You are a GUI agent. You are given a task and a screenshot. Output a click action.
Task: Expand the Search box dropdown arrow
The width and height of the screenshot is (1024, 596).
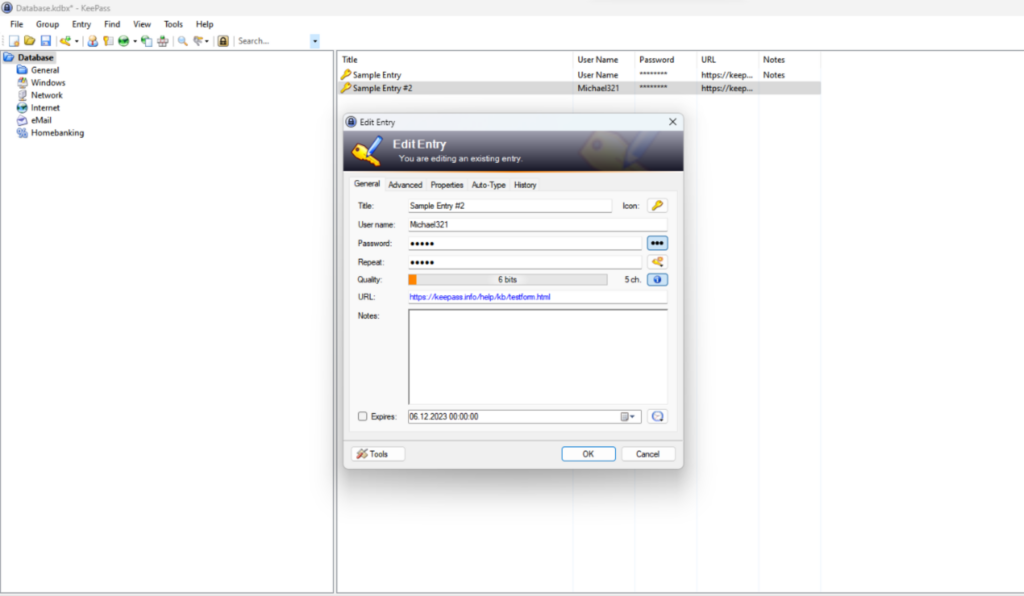[x=315, y=41]
